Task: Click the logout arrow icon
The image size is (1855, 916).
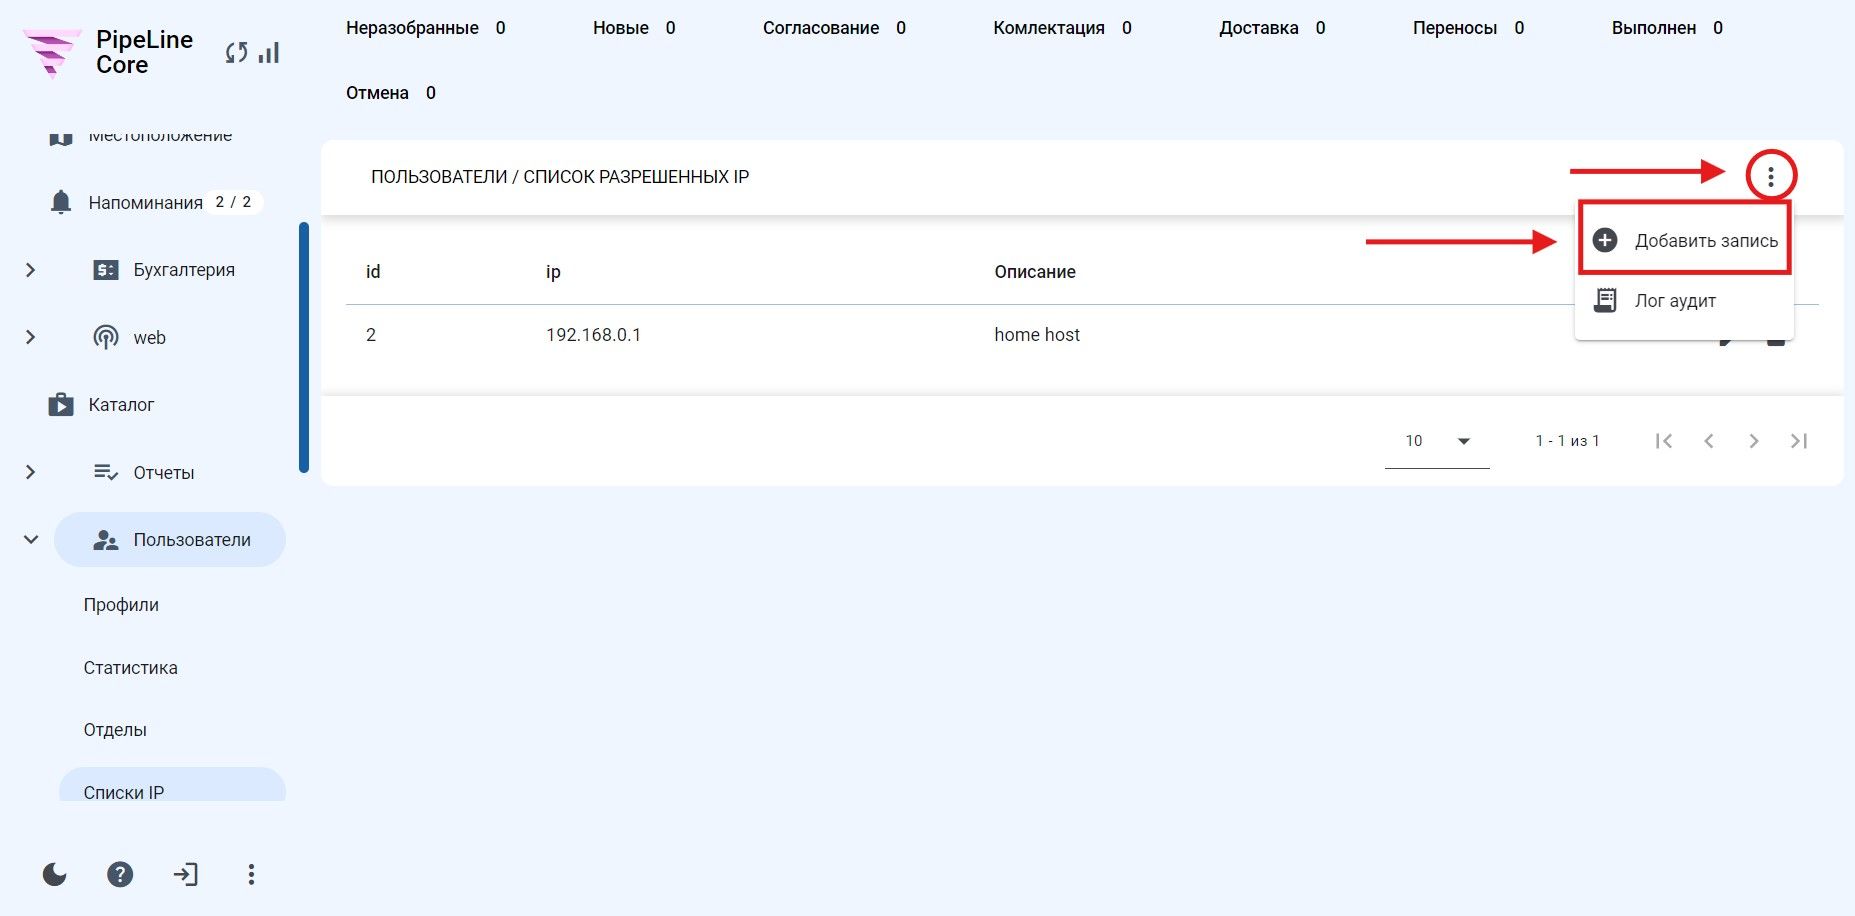Action: [x=186, y=875]
